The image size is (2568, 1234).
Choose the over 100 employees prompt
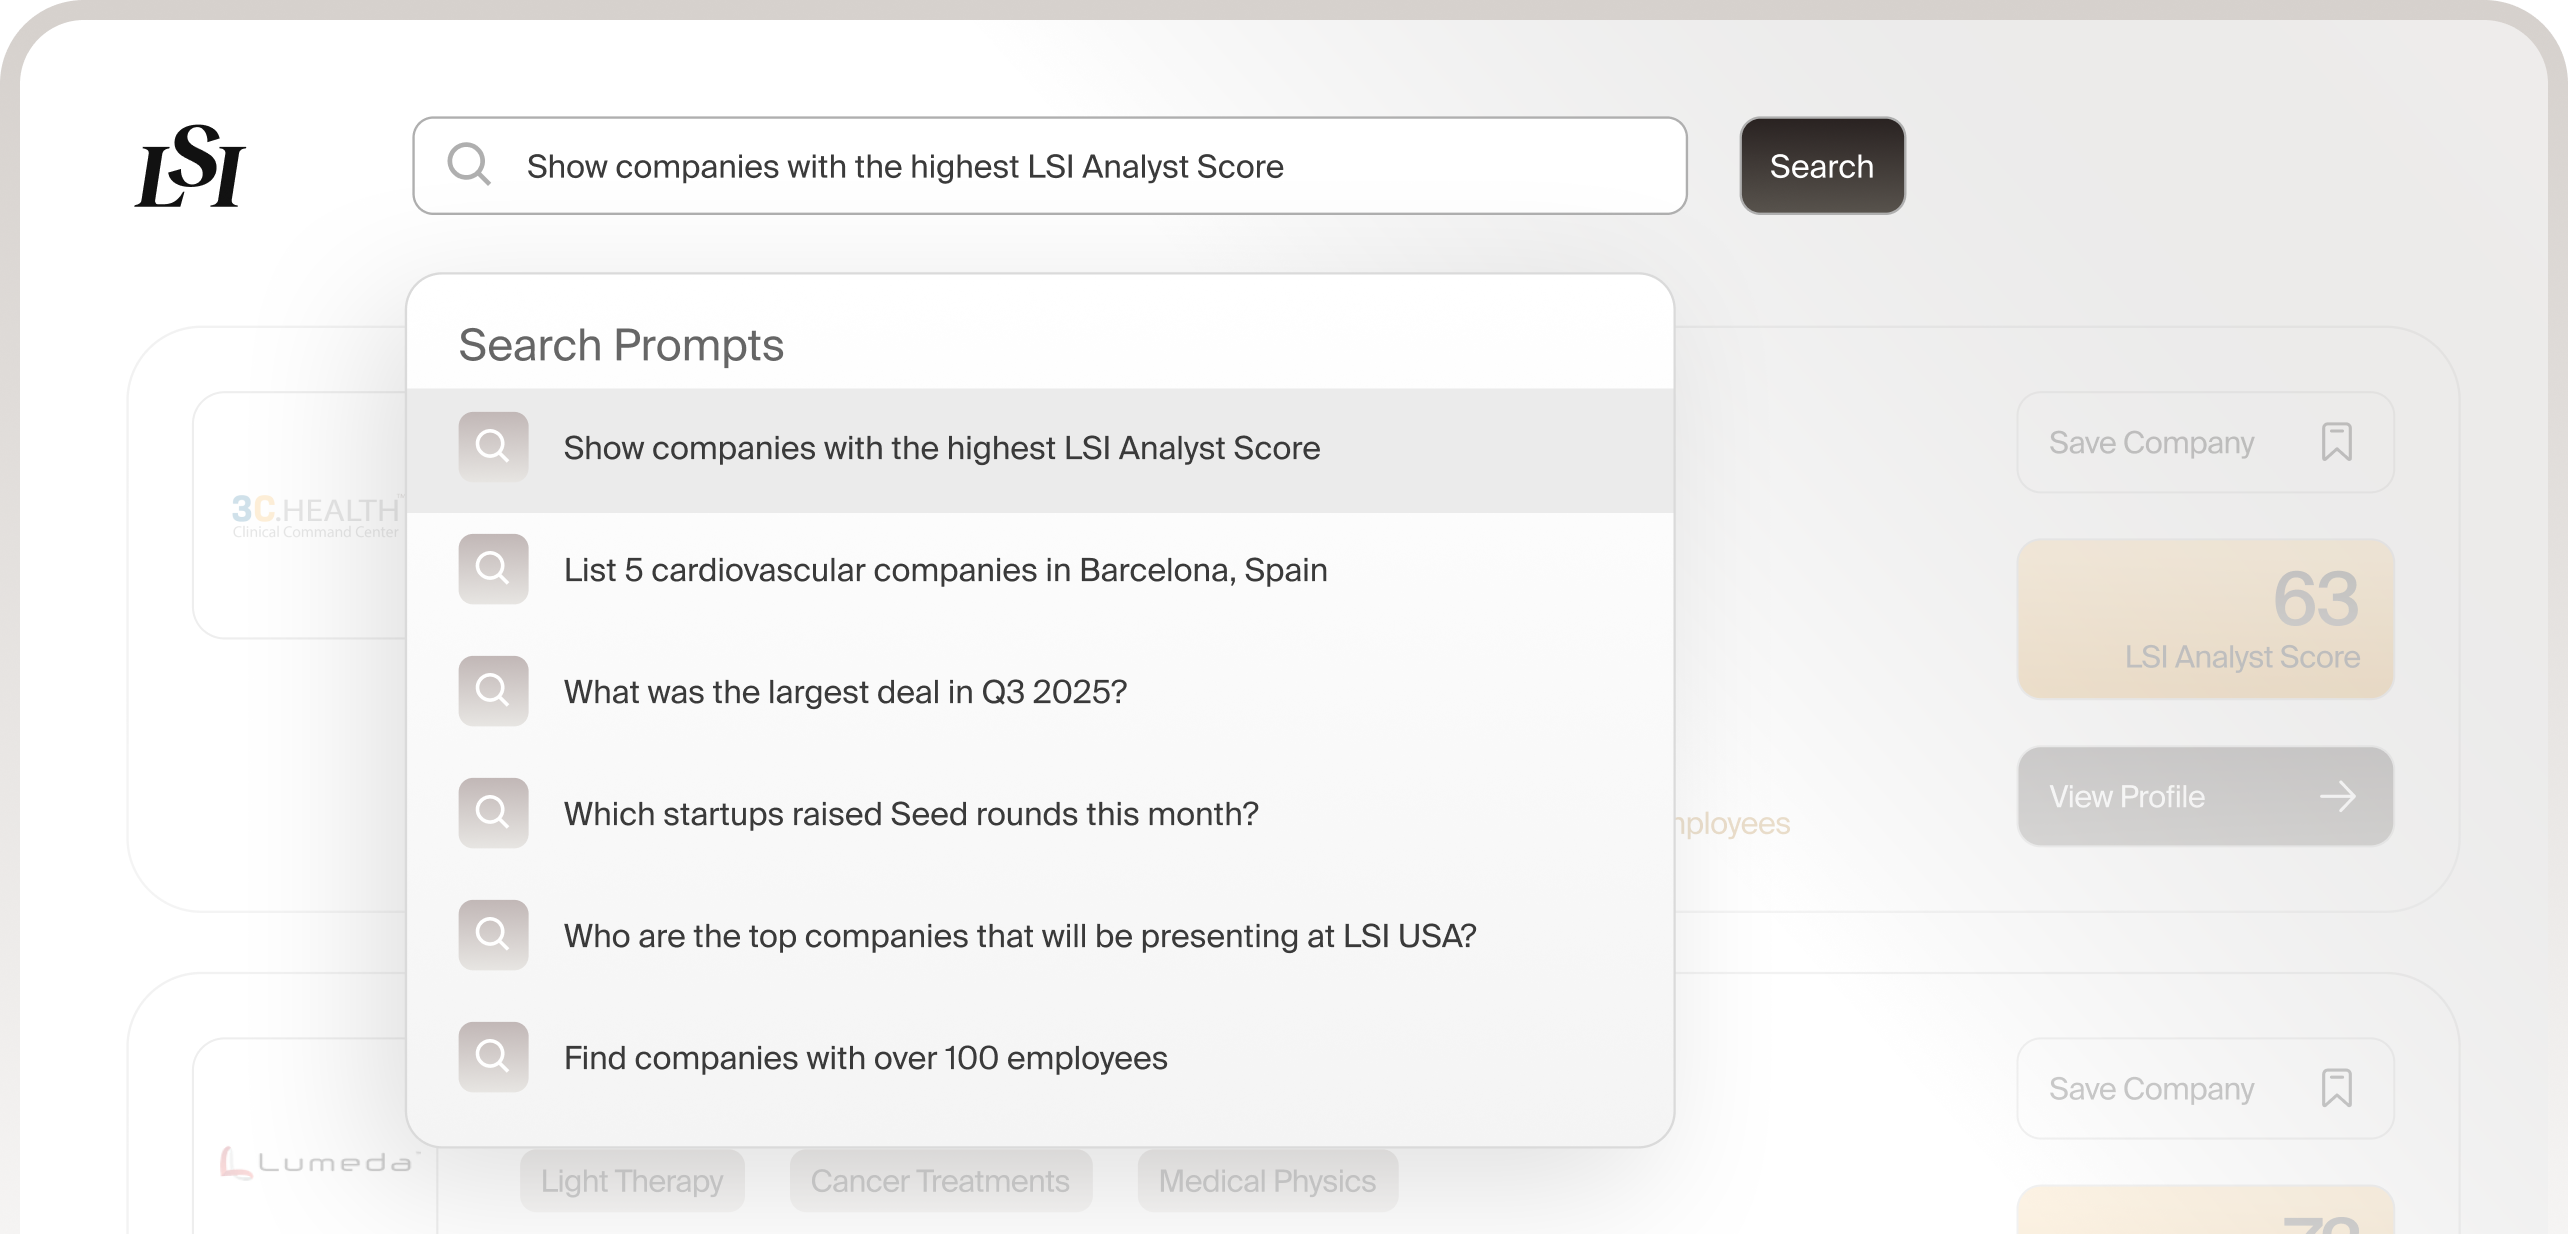coord(865,1058)
